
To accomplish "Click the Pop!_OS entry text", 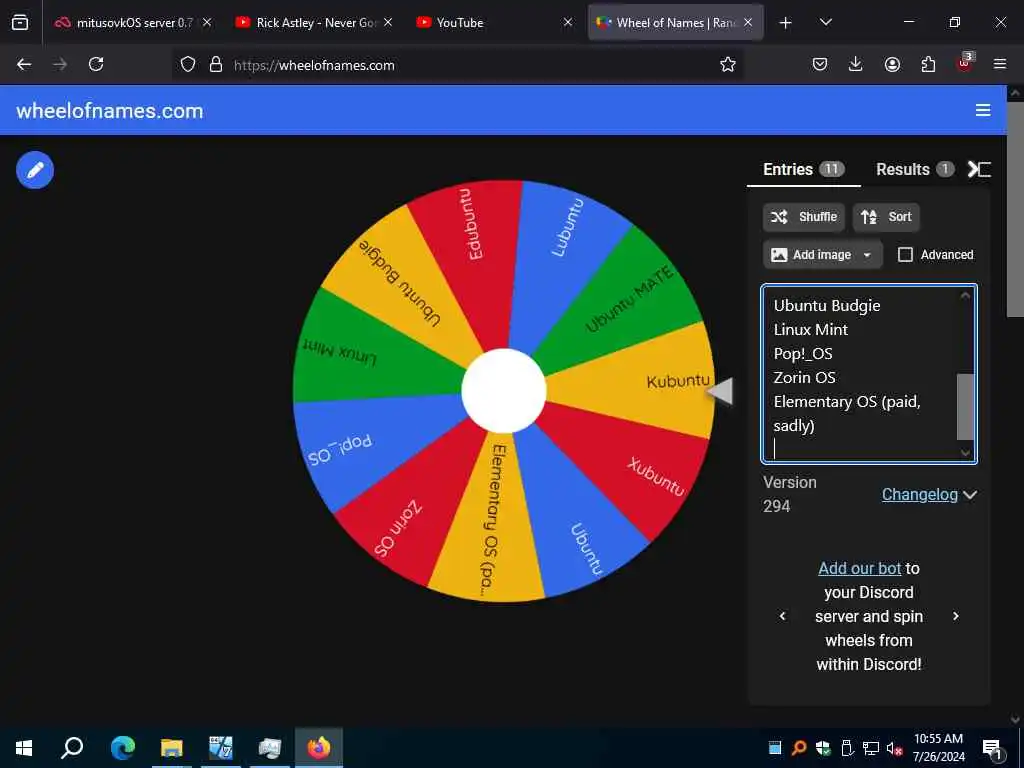I will click(x=803, y=353).
